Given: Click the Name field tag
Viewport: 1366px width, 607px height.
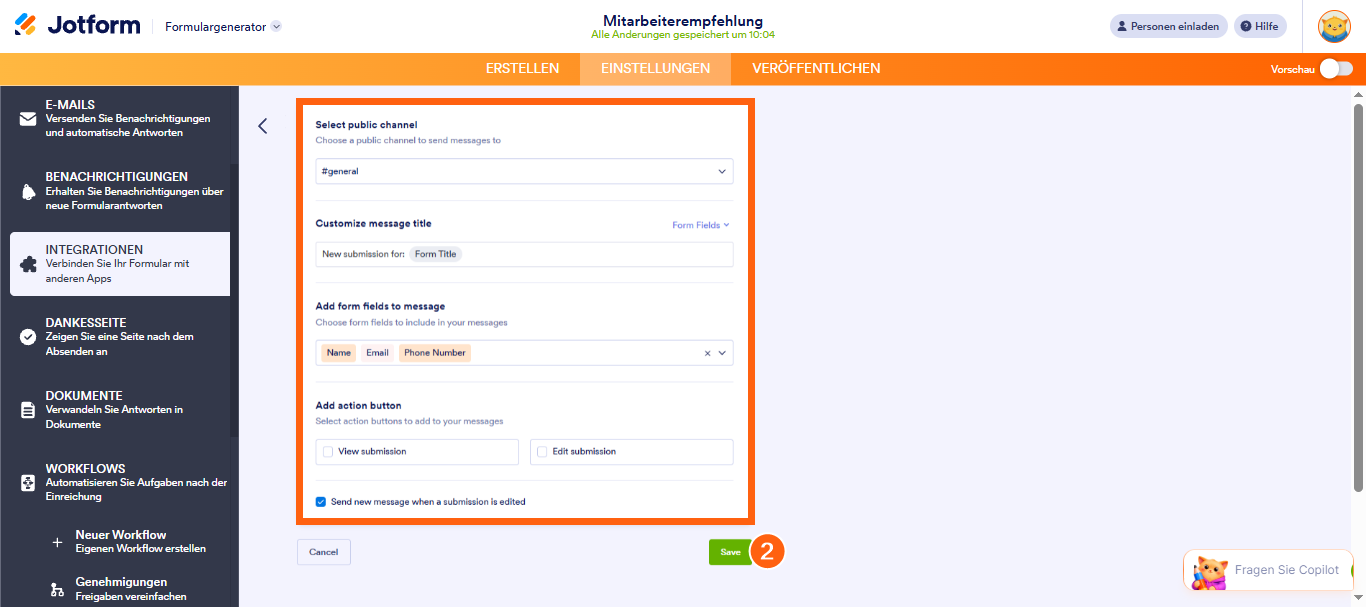Looking at the screenshot, I should (339, 353).
